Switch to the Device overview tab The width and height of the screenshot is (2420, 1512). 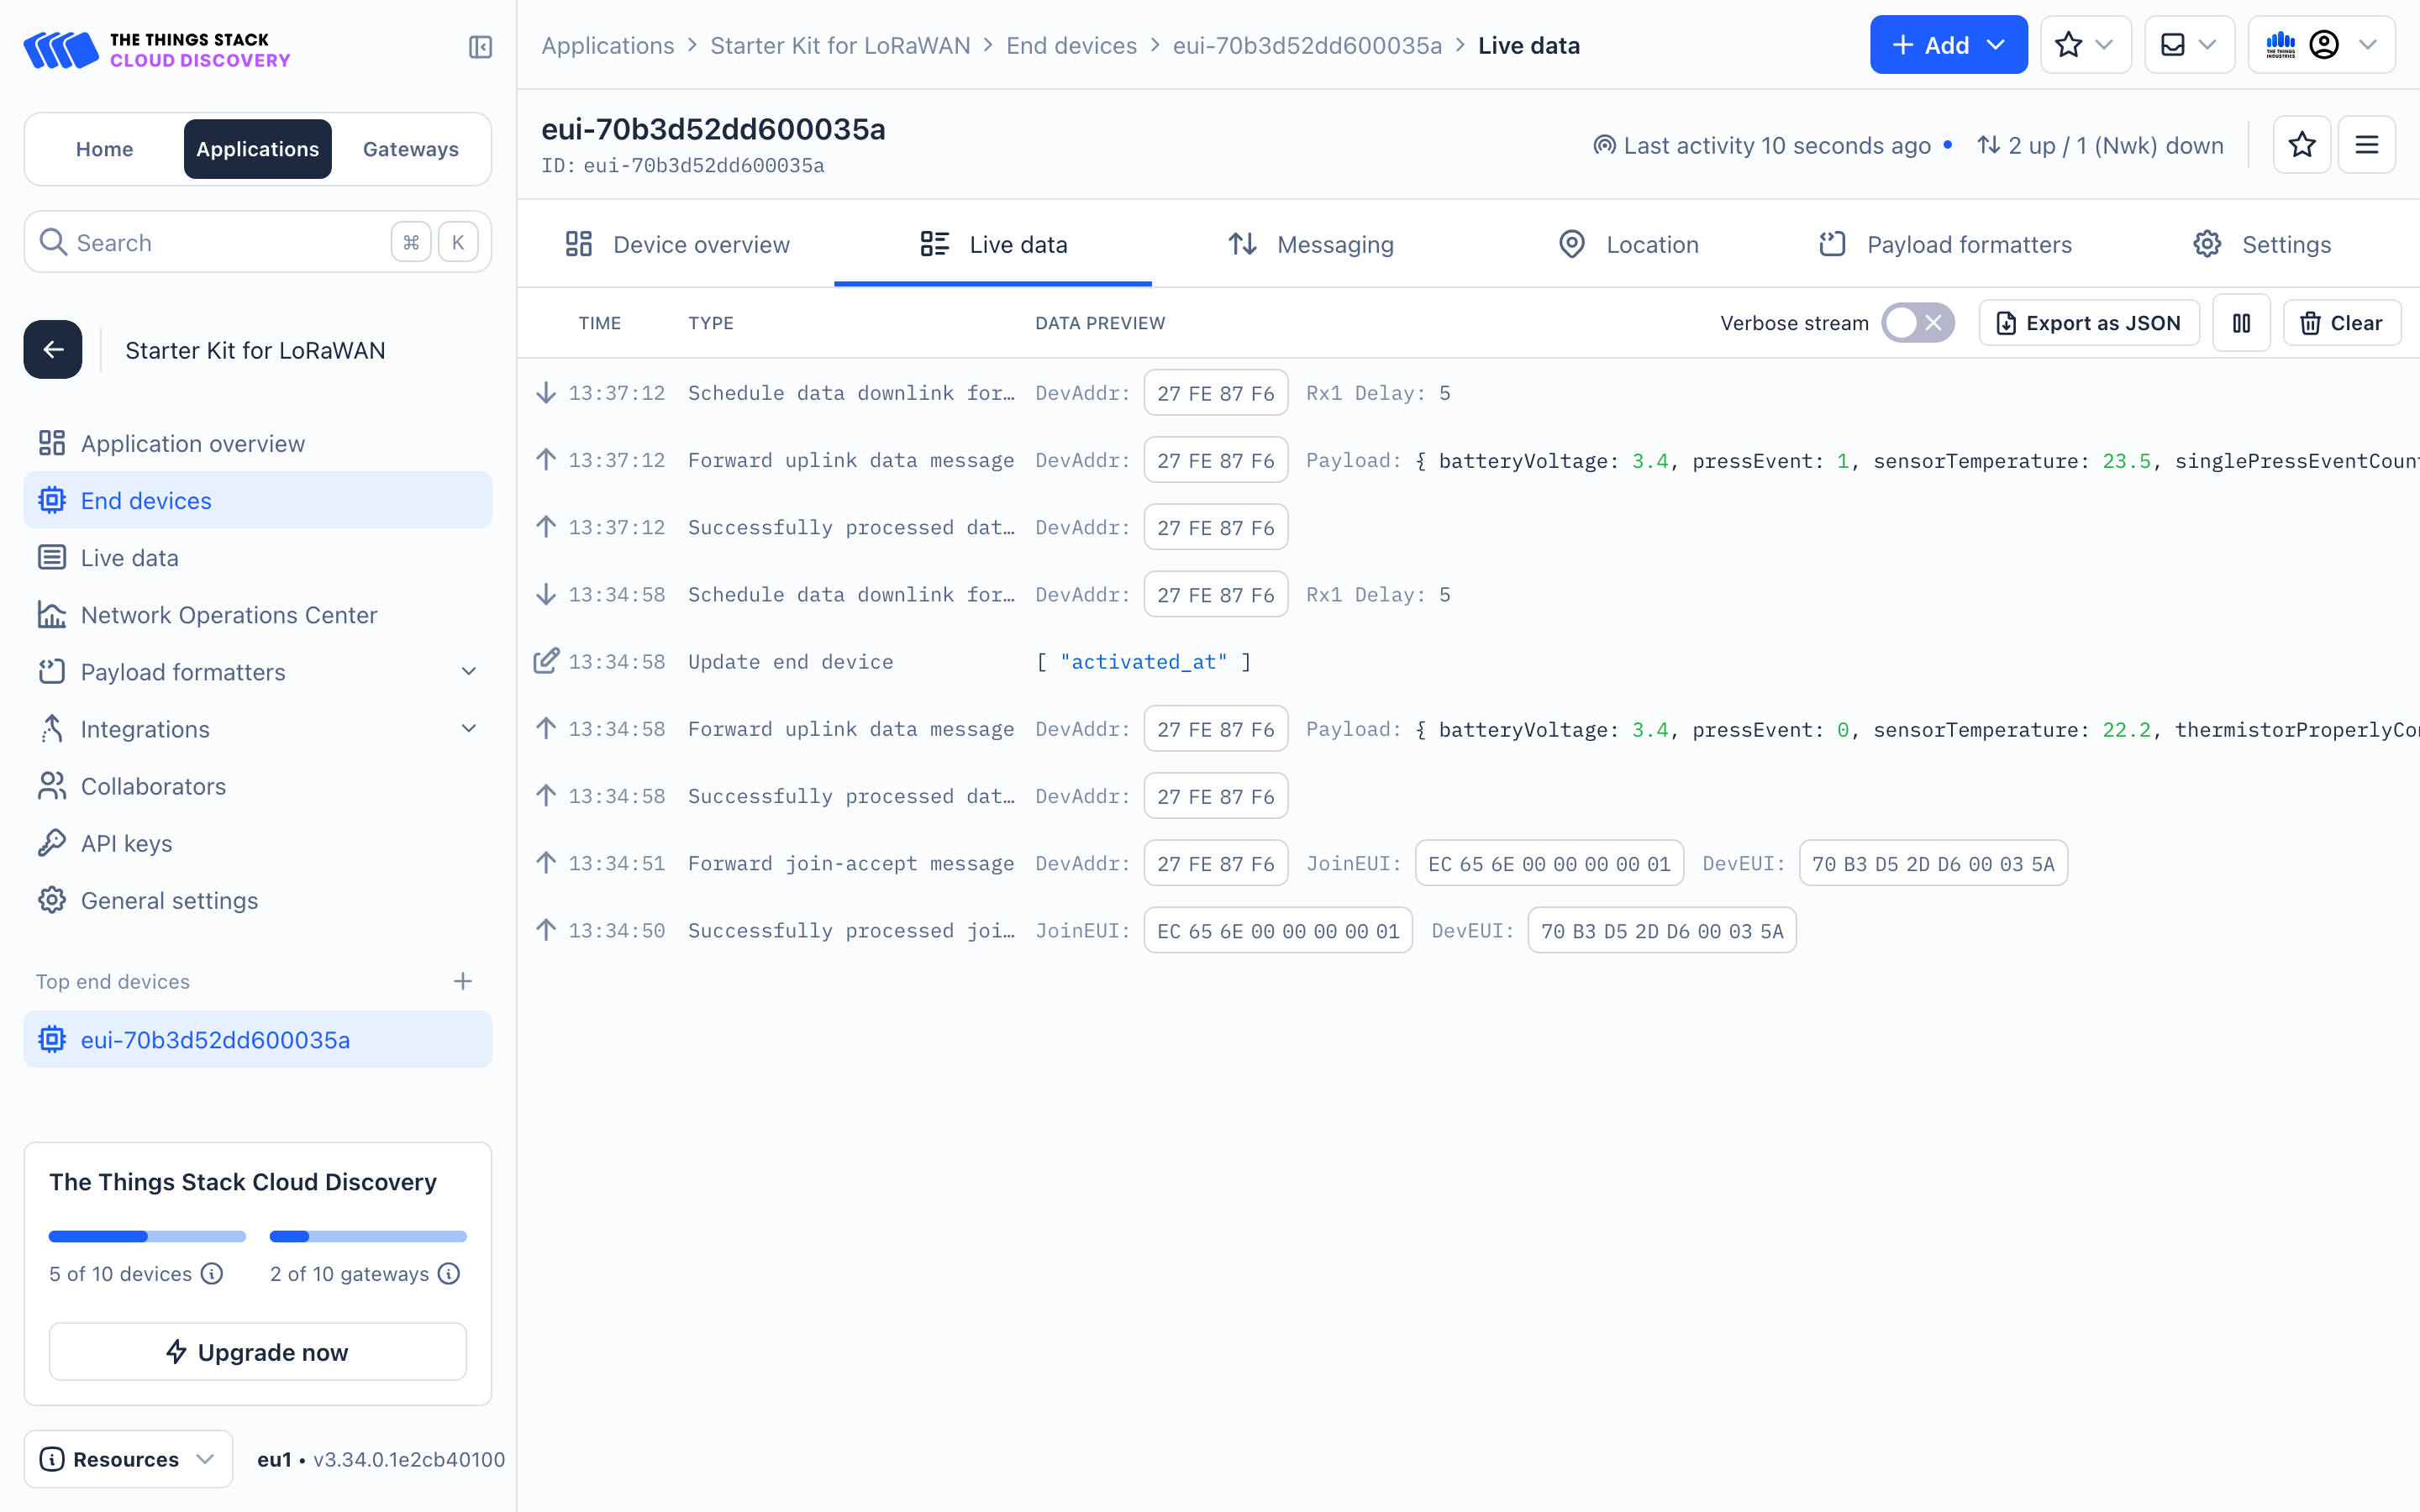[x=677, y=244]
